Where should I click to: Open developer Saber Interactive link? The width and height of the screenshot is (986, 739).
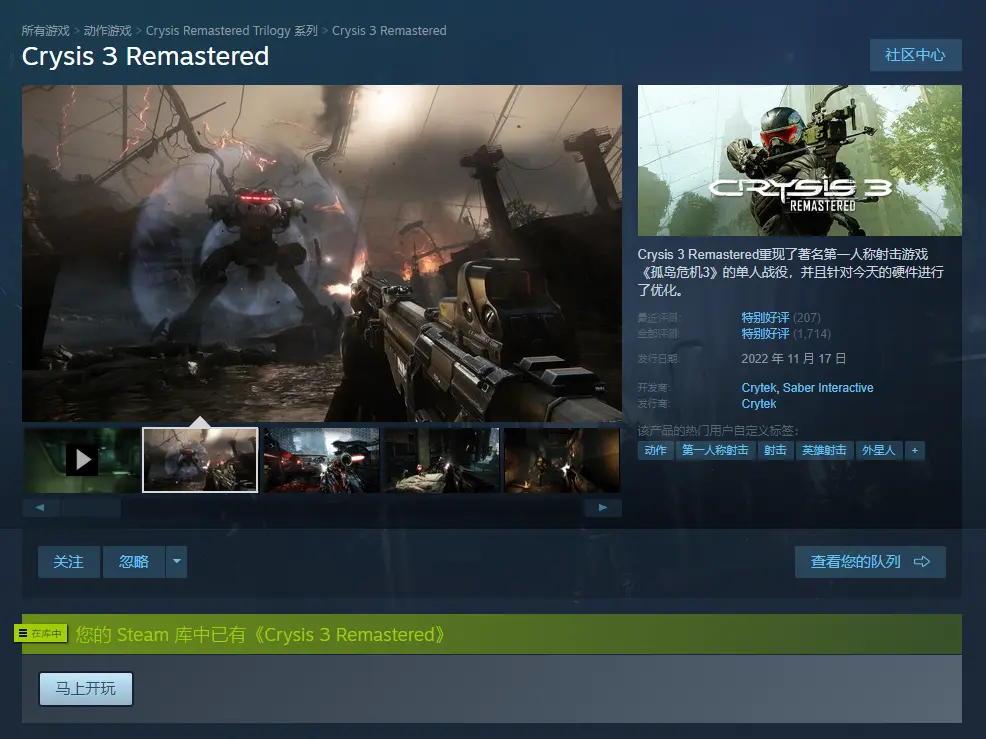tap(828, 388)
